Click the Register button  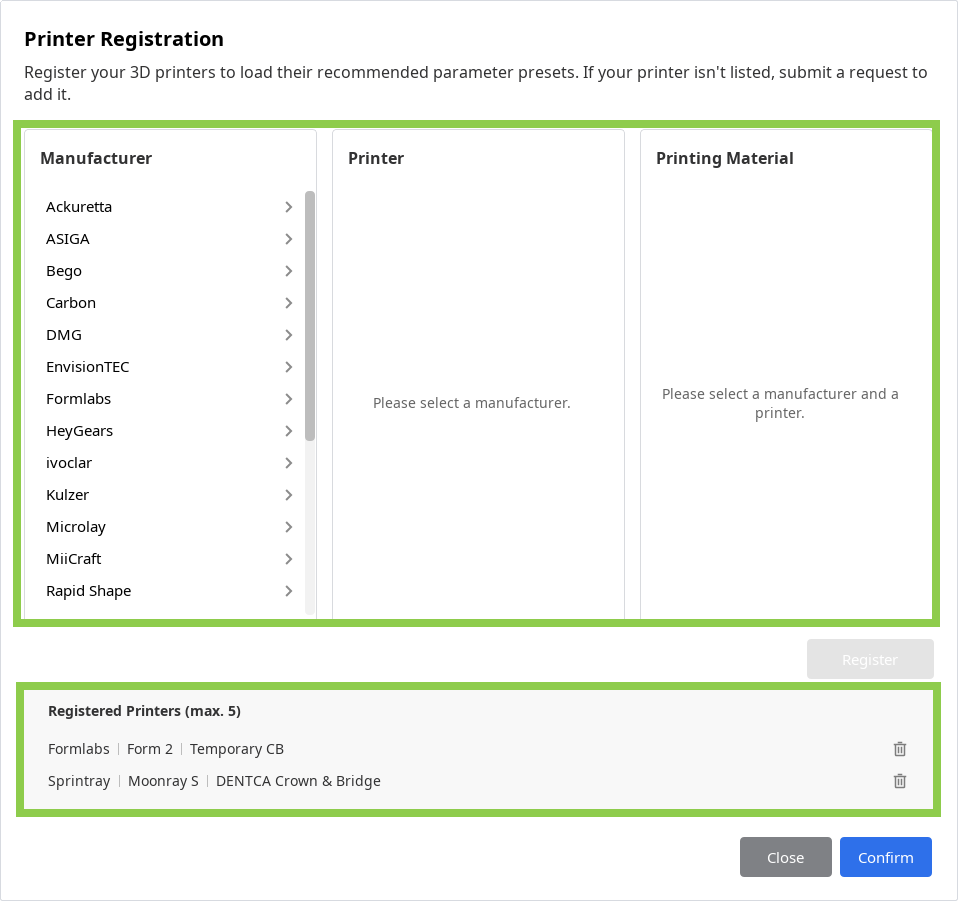(870, 659)
